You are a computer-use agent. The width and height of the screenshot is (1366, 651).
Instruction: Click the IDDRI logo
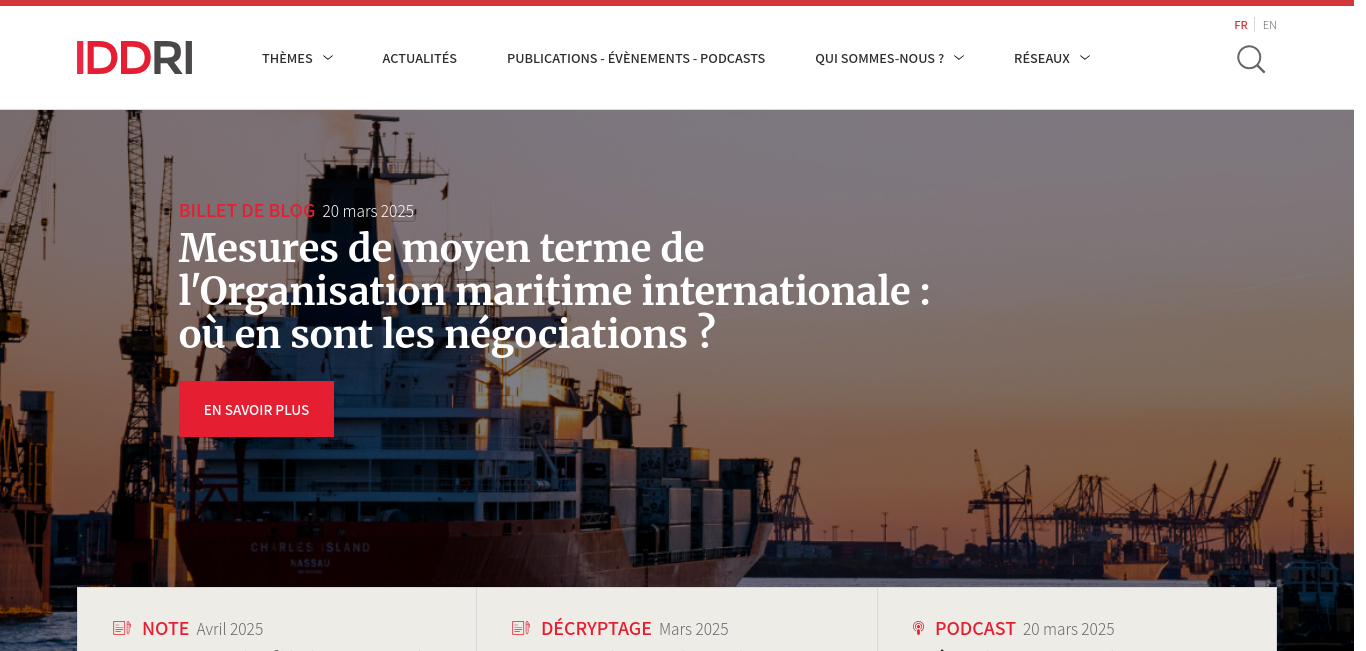[x=134, y=58]
